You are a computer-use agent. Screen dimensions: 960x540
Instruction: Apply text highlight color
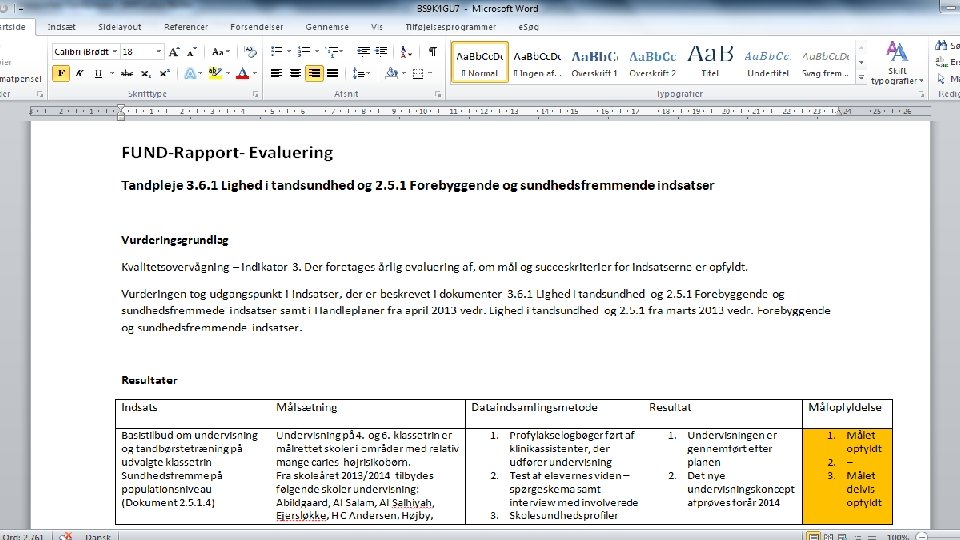click(214, 73)
